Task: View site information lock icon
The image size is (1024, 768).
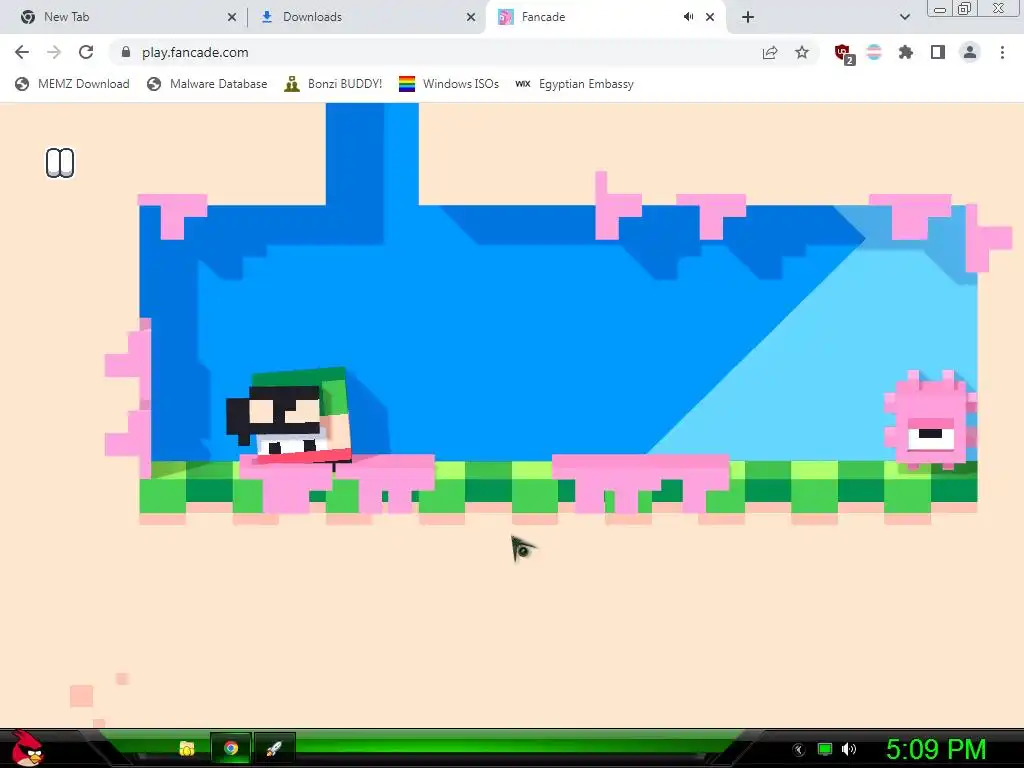Action: click(127, 52)
